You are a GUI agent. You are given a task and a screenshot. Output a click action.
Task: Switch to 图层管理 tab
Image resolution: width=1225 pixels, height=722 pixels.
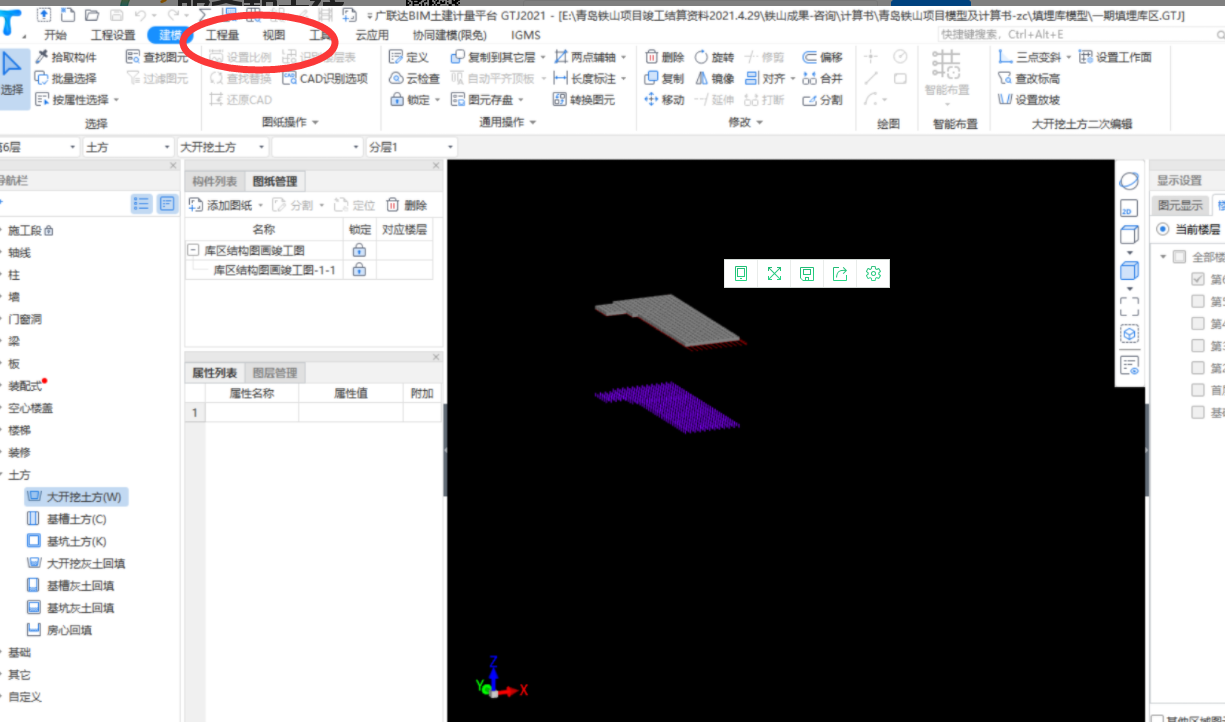(x=274, y=373)
